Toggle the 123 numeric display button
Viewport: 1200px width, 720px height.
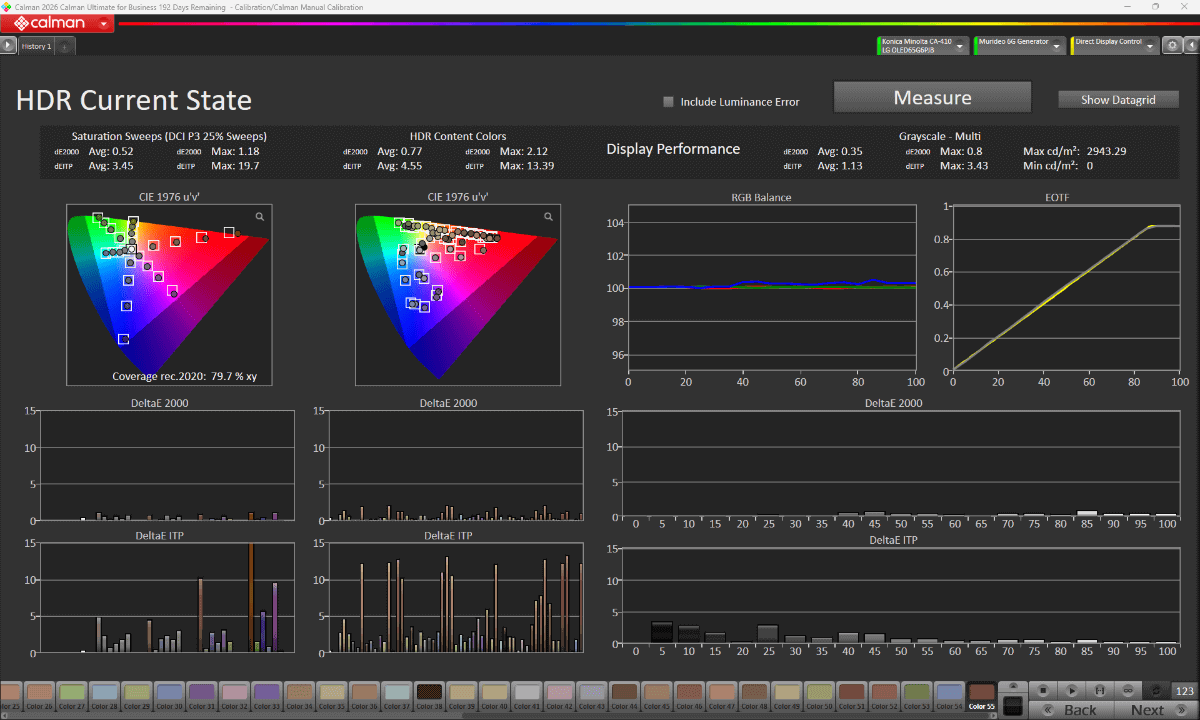pos(1184,691)
